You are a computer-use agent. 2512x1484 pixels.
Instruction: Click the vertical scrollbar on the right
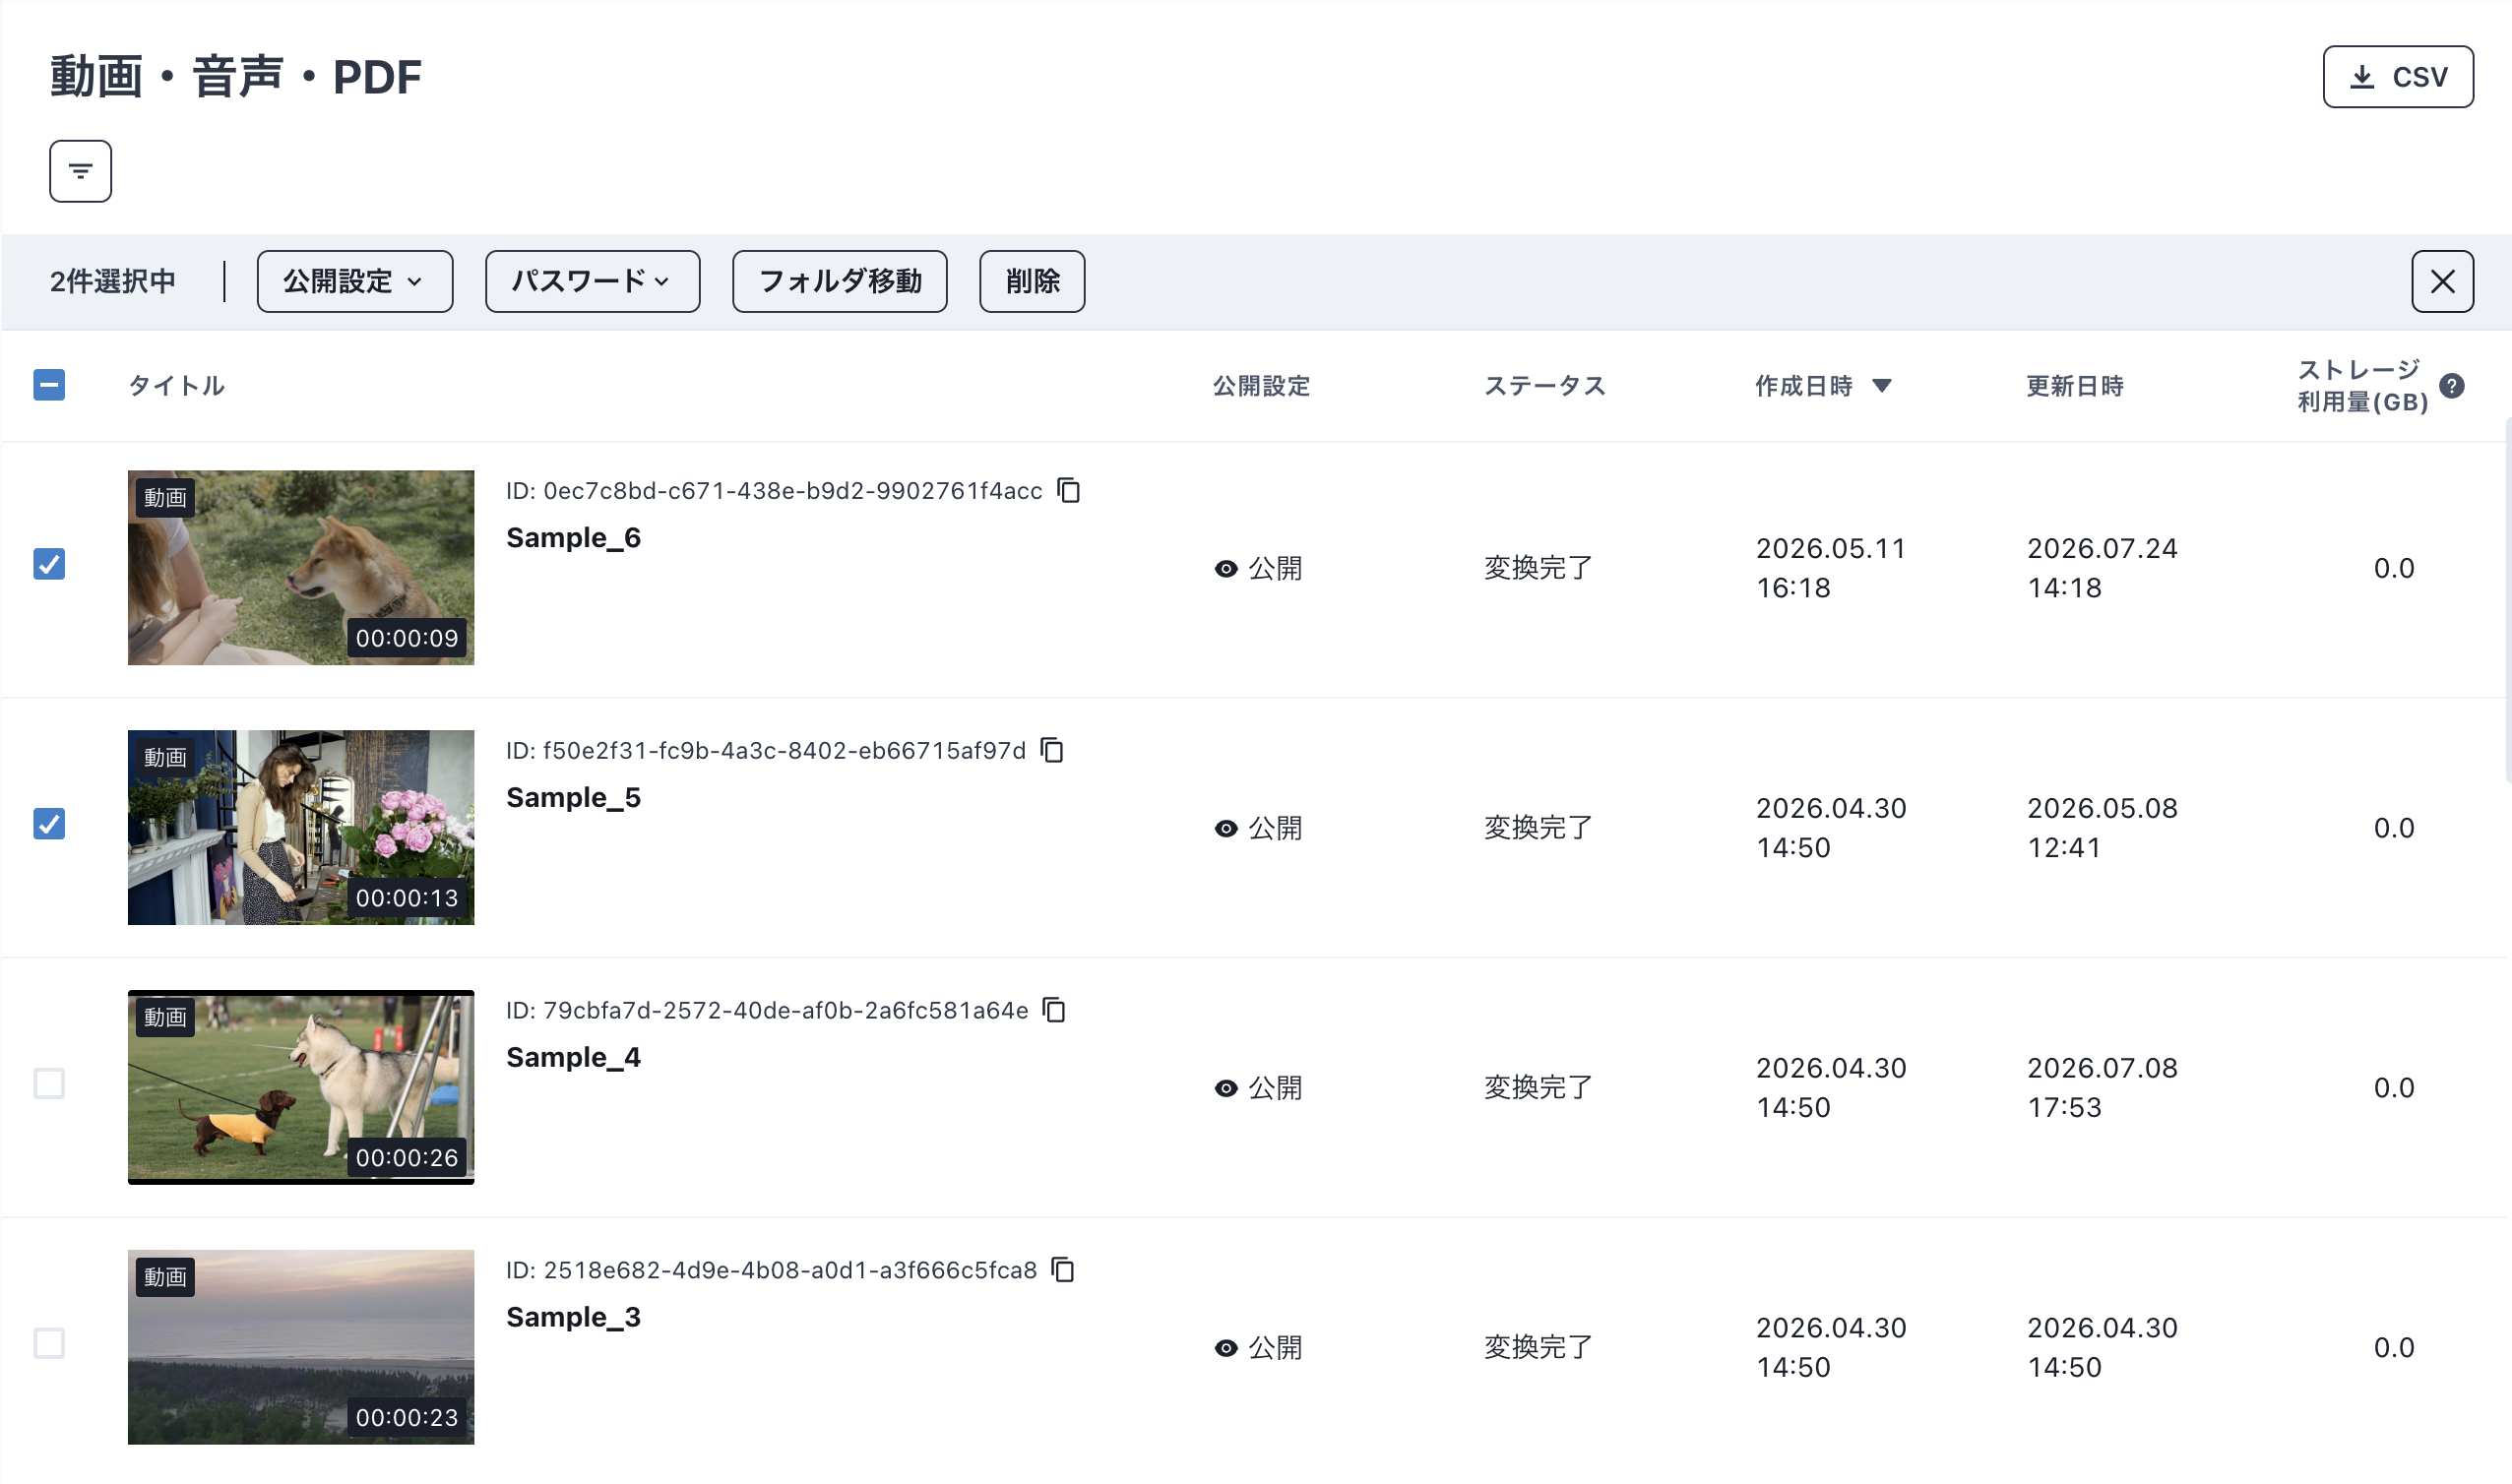[x=2507, y=600]
